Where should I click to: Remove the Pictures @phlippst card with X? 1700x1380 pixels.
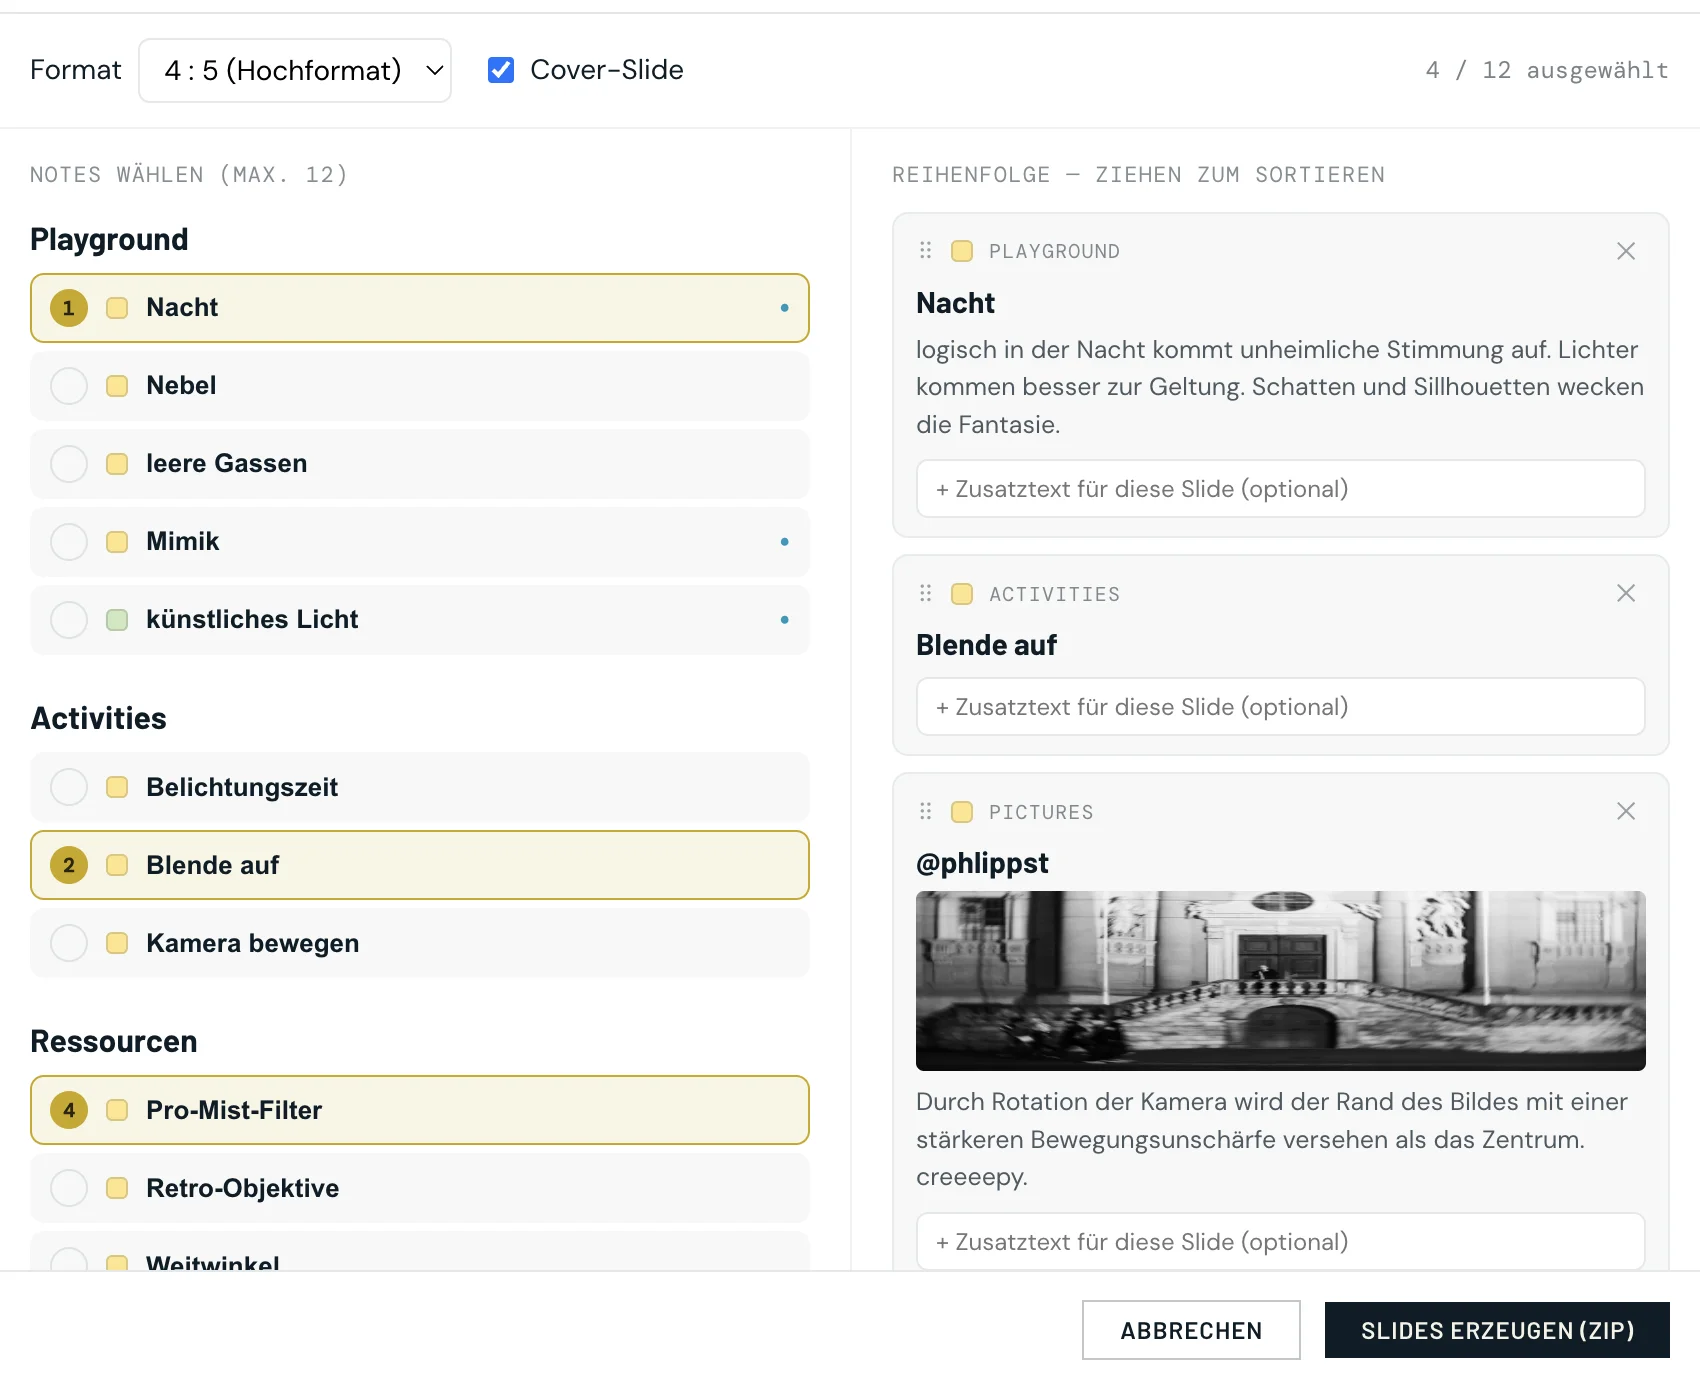pos(1626,811)
